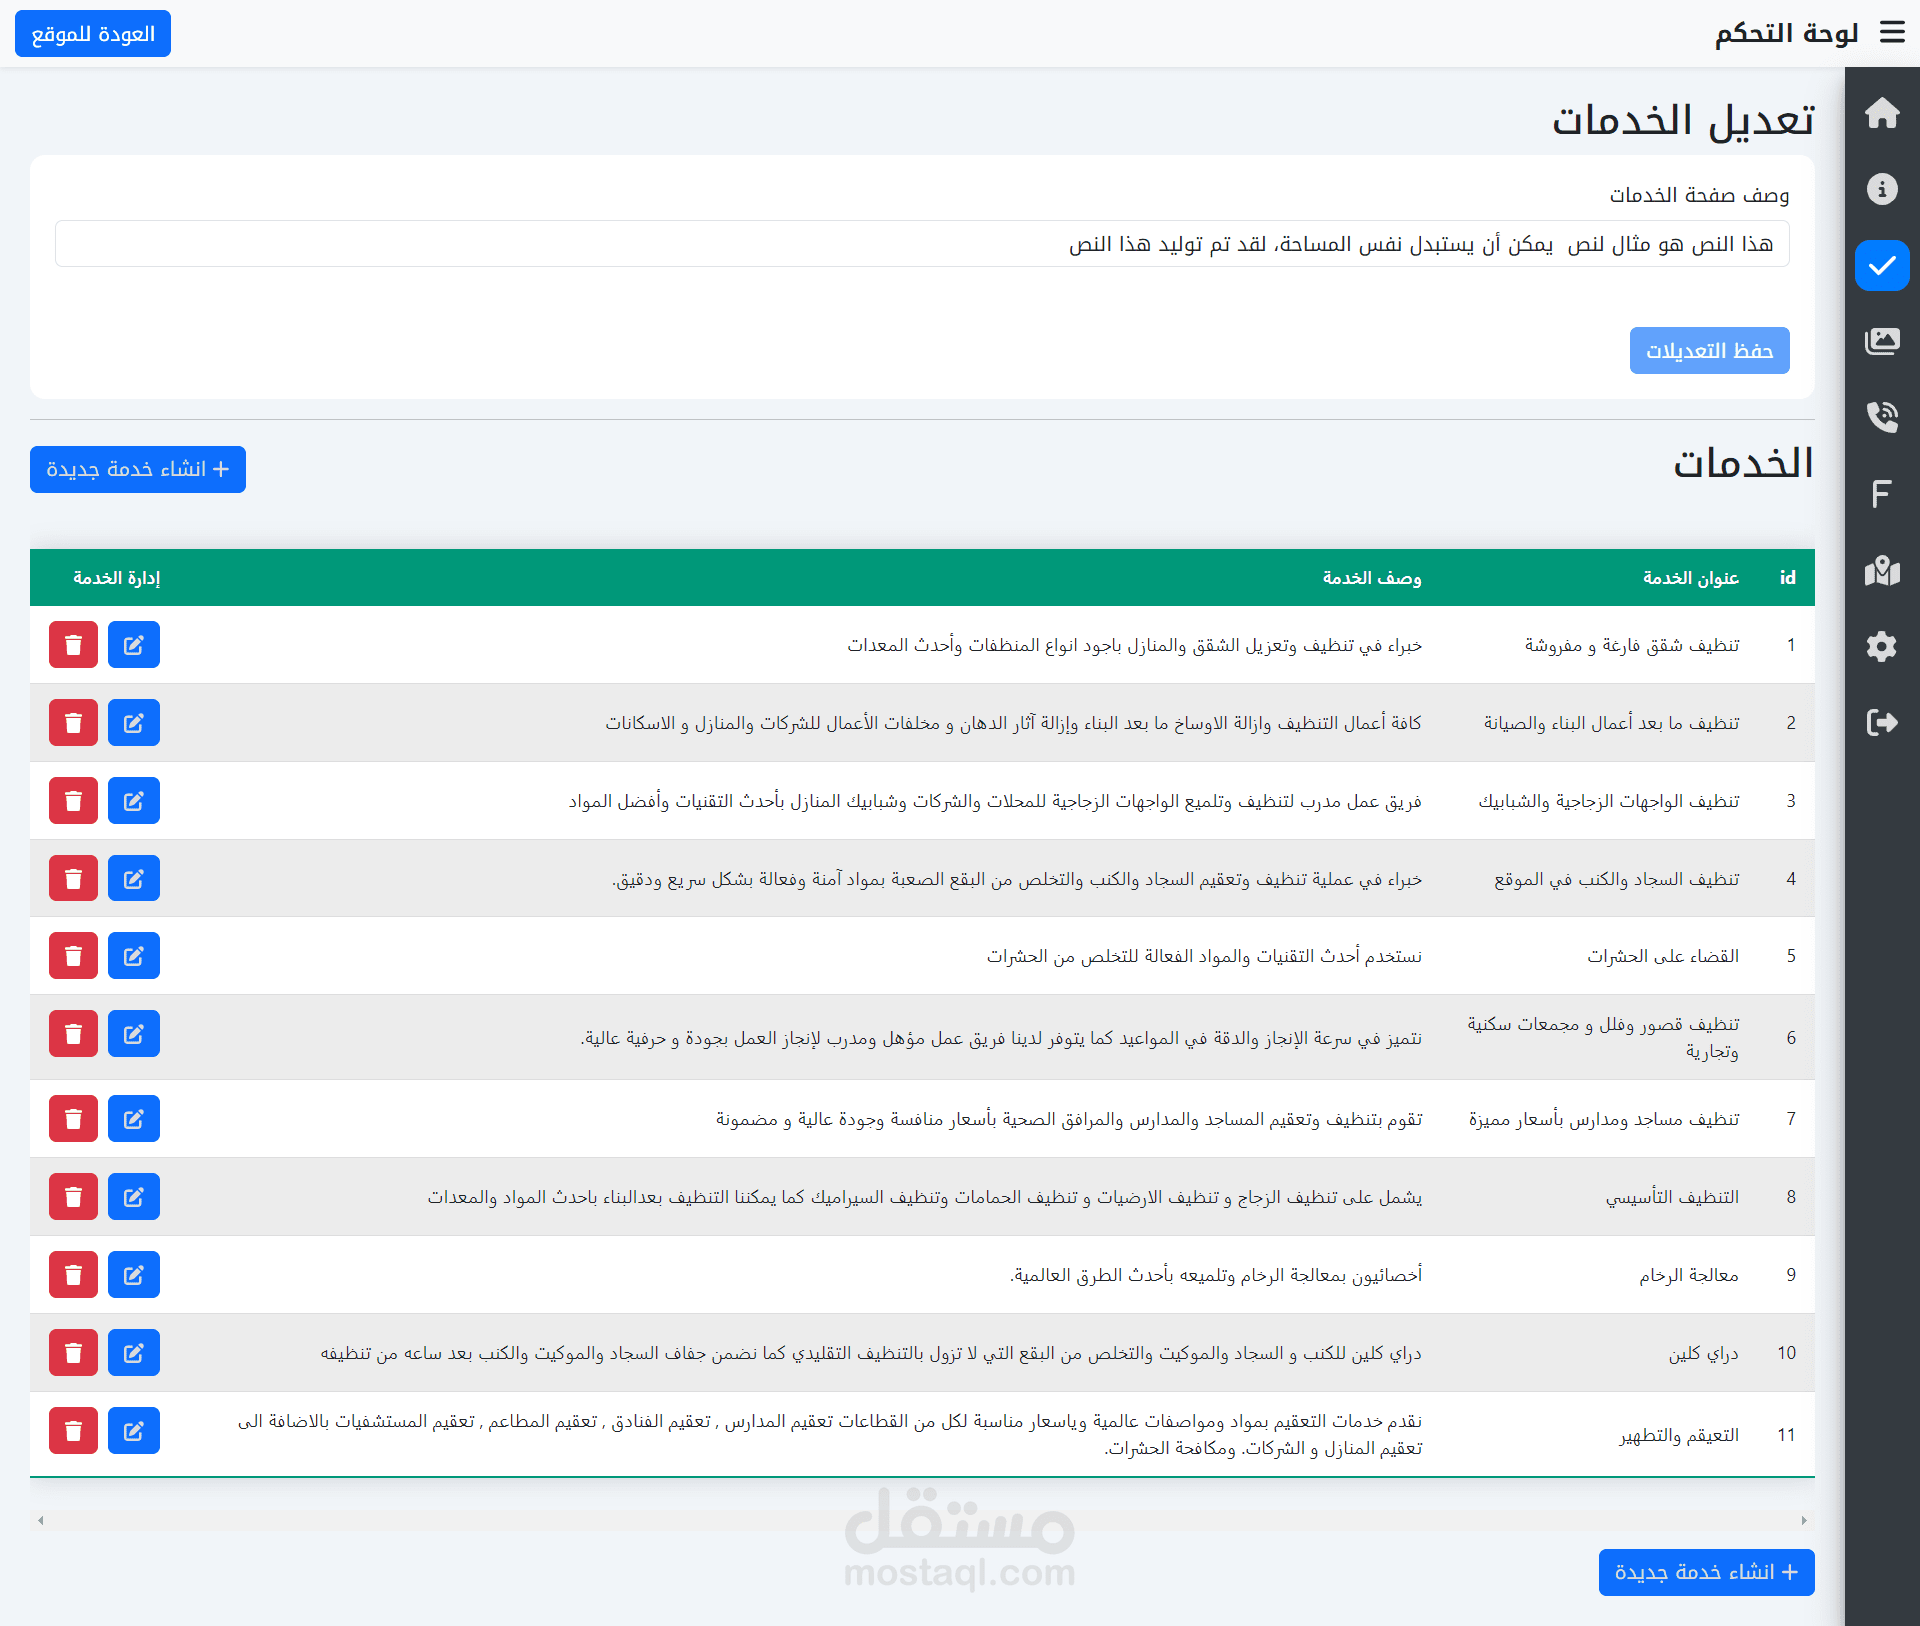Open the home icon in sidebar
The height and width of the screenshot is (1626, 1920).
[x=1881, y=113]
